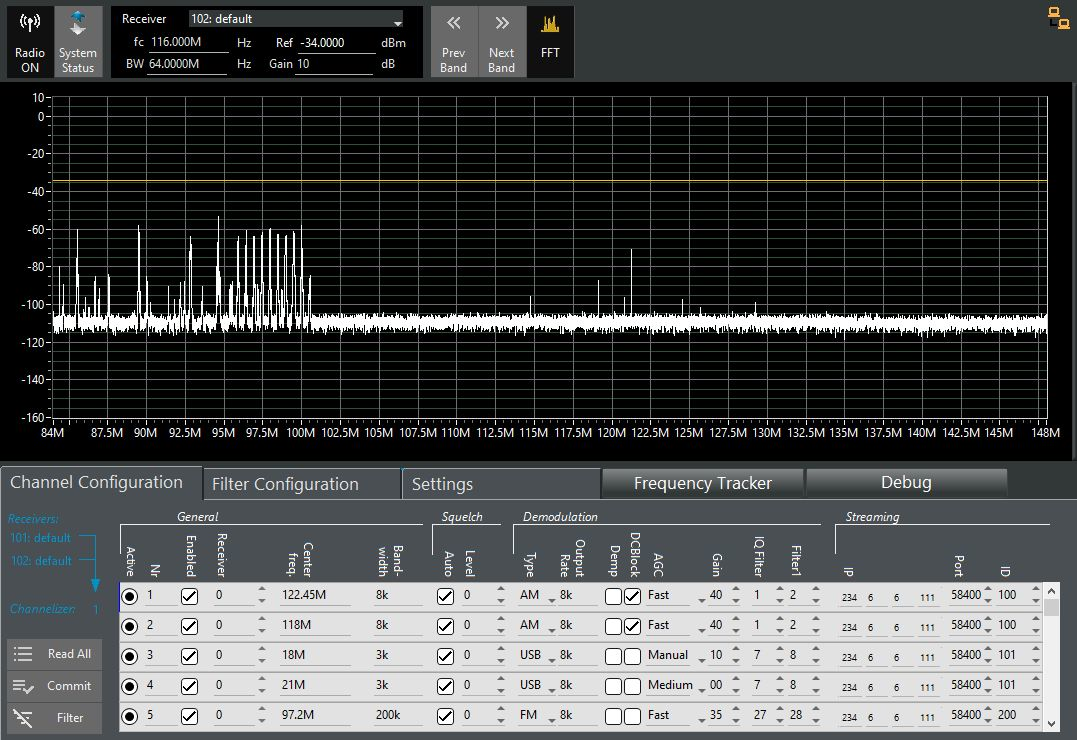
Task: Enable the Demp checkbox for channel 3
Action: click(x=614, y=656)
